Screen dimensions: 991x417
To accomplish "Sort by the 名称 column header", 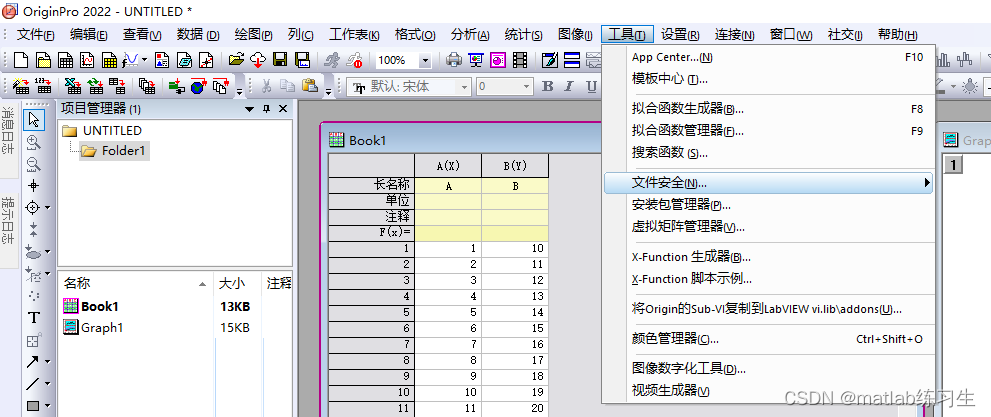I will click(x=136, y=283).
